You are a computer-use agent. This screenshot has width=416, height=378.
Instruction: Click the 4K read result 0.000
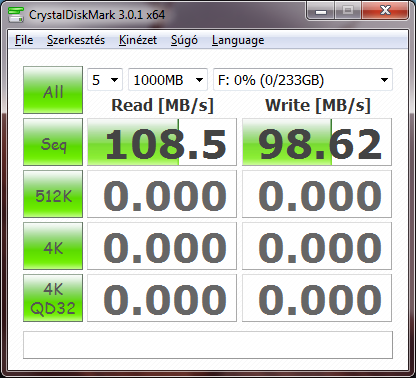tap(162, 246)
